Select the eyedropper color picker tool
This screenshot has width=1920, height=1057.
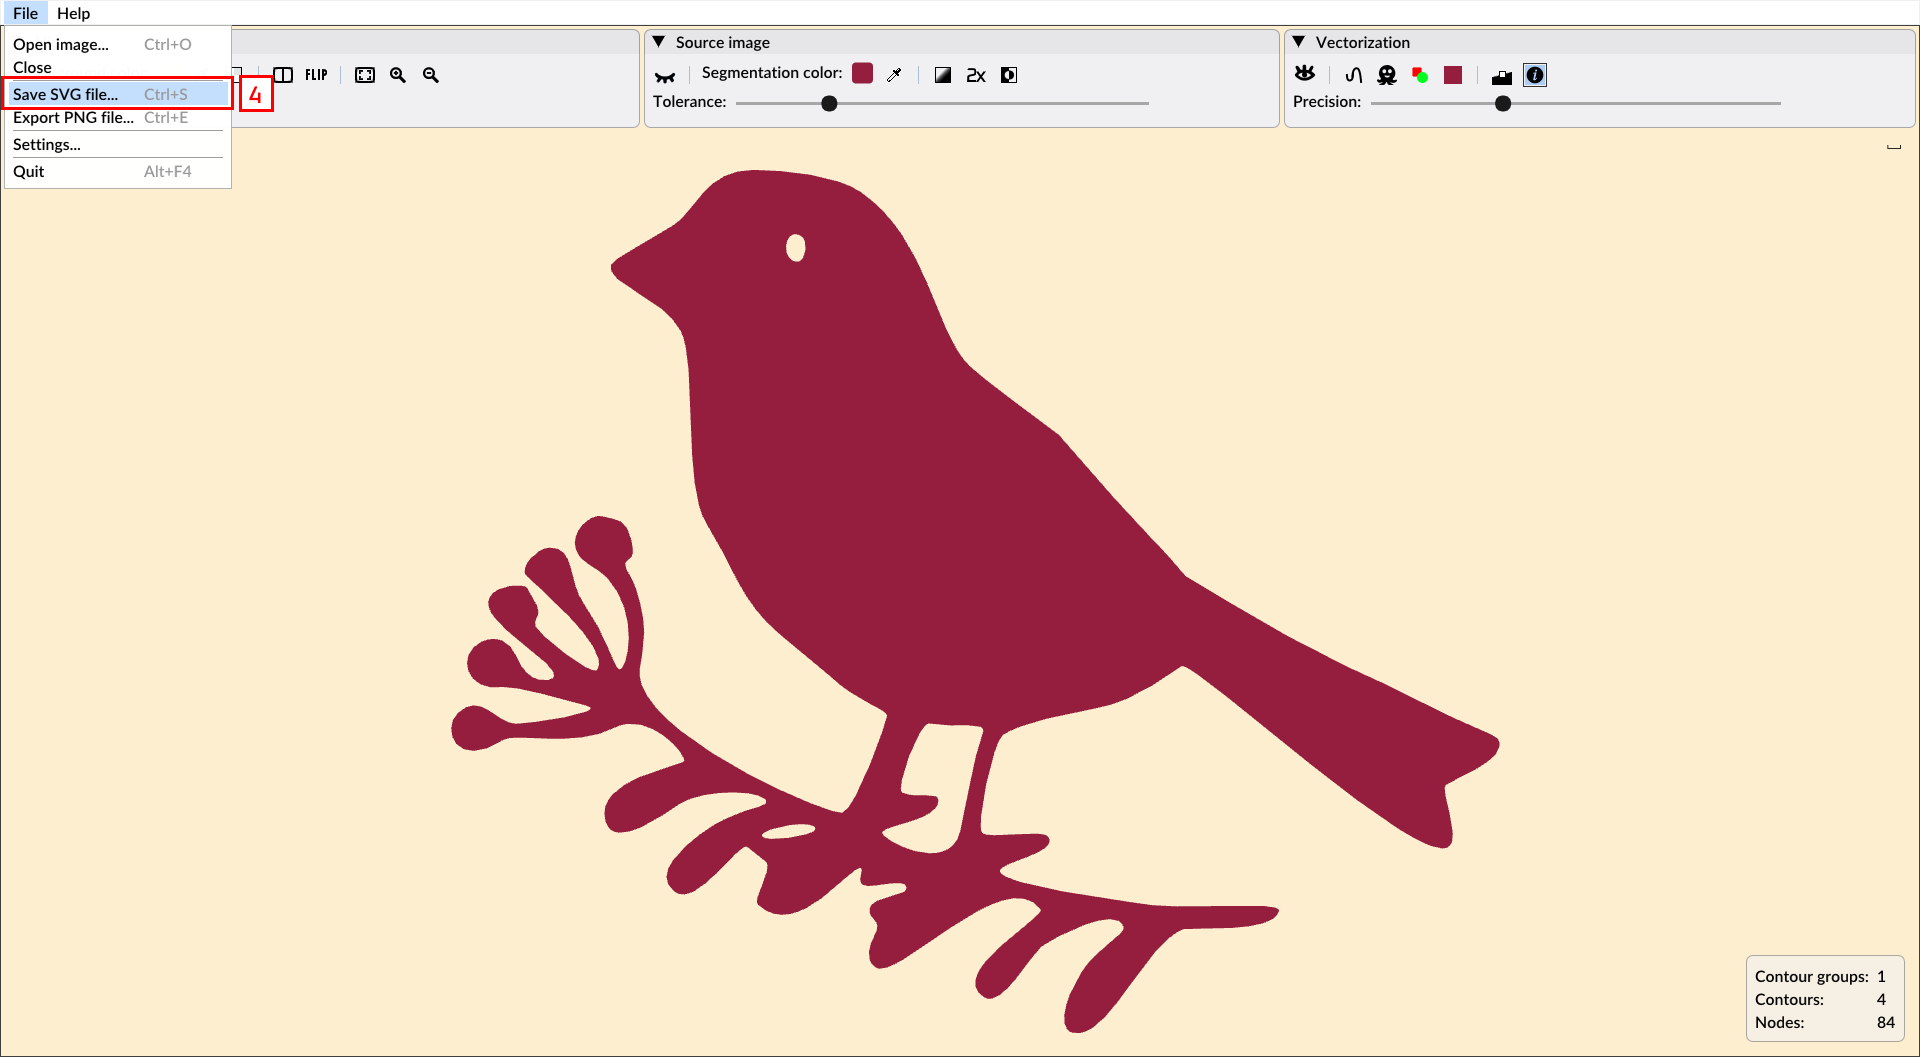[x=895, y=75]
